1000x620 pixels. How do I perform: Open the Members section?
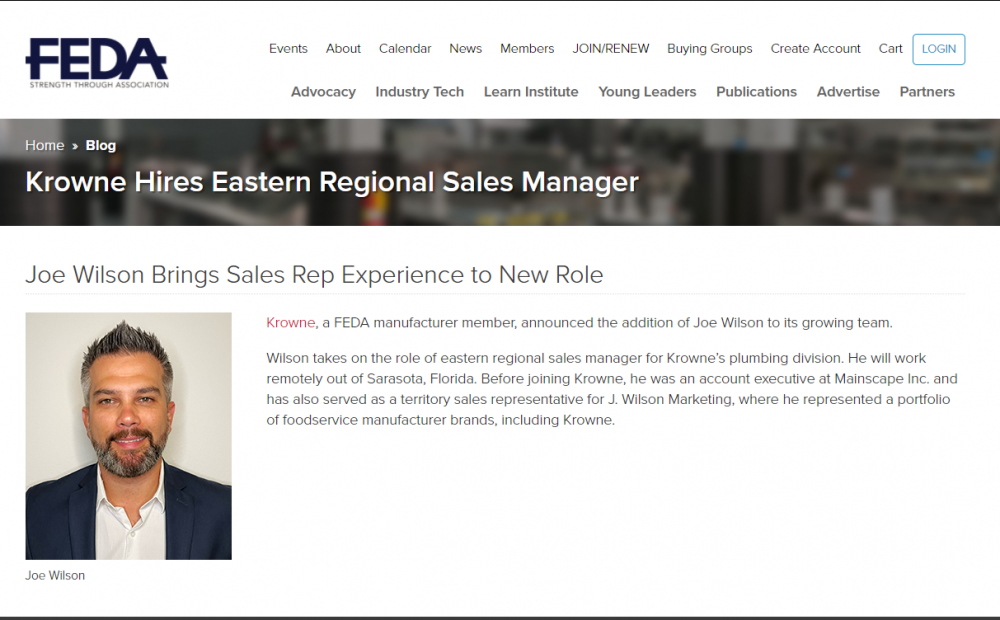(527, 49)
